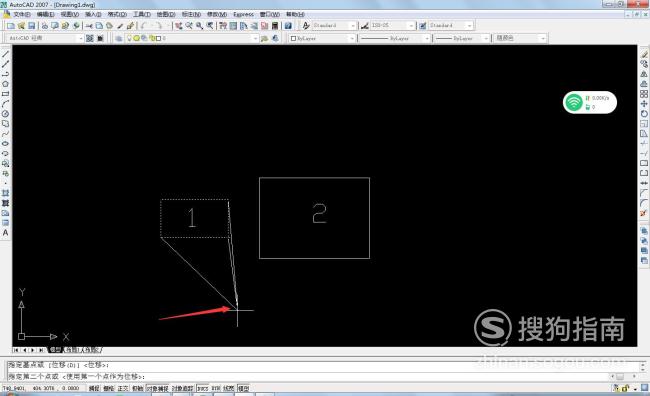
Task: Click the Save icon in Standard toolbar
Action: tap(32, 26)
